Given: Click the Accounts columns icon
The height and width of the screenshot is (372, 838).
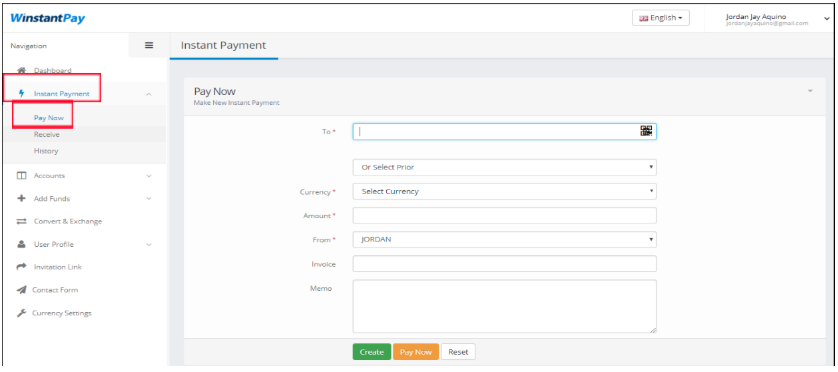Looking at the screenshot, I should click(x=21, y=176).
